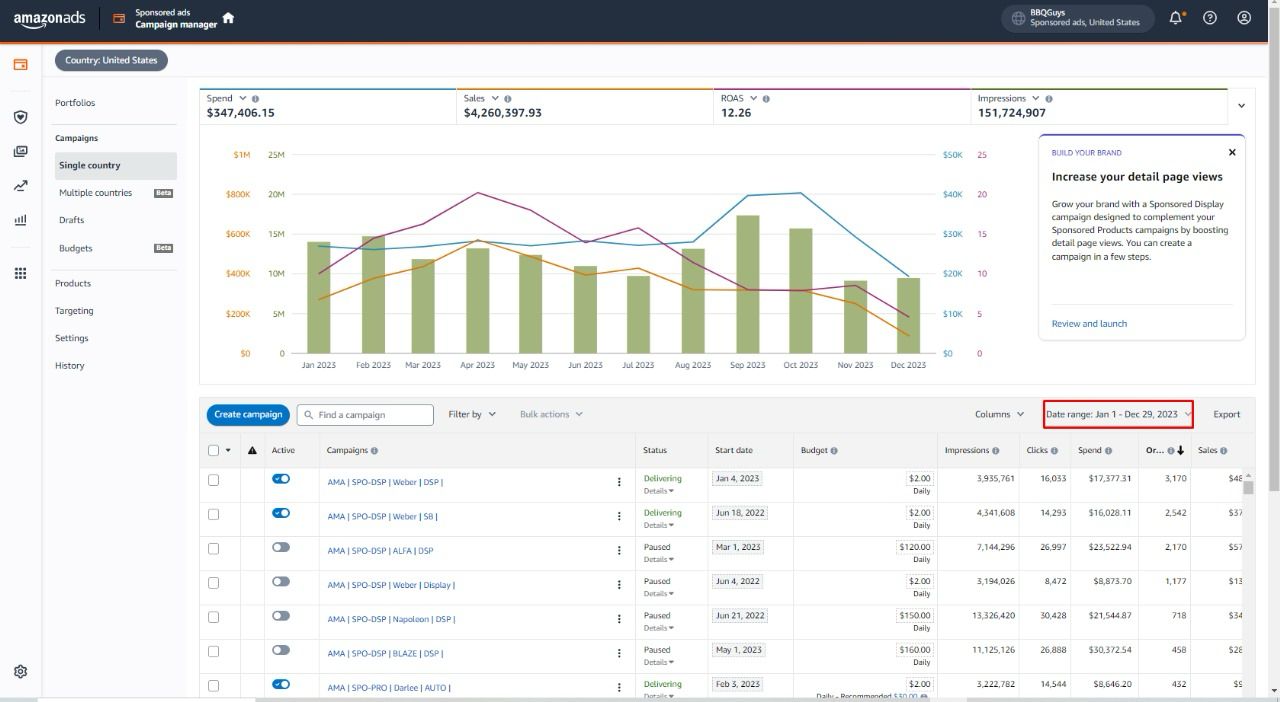Open row menu for BLAZE DSP campaign
1280x702 pixels.
coord(619,654)
